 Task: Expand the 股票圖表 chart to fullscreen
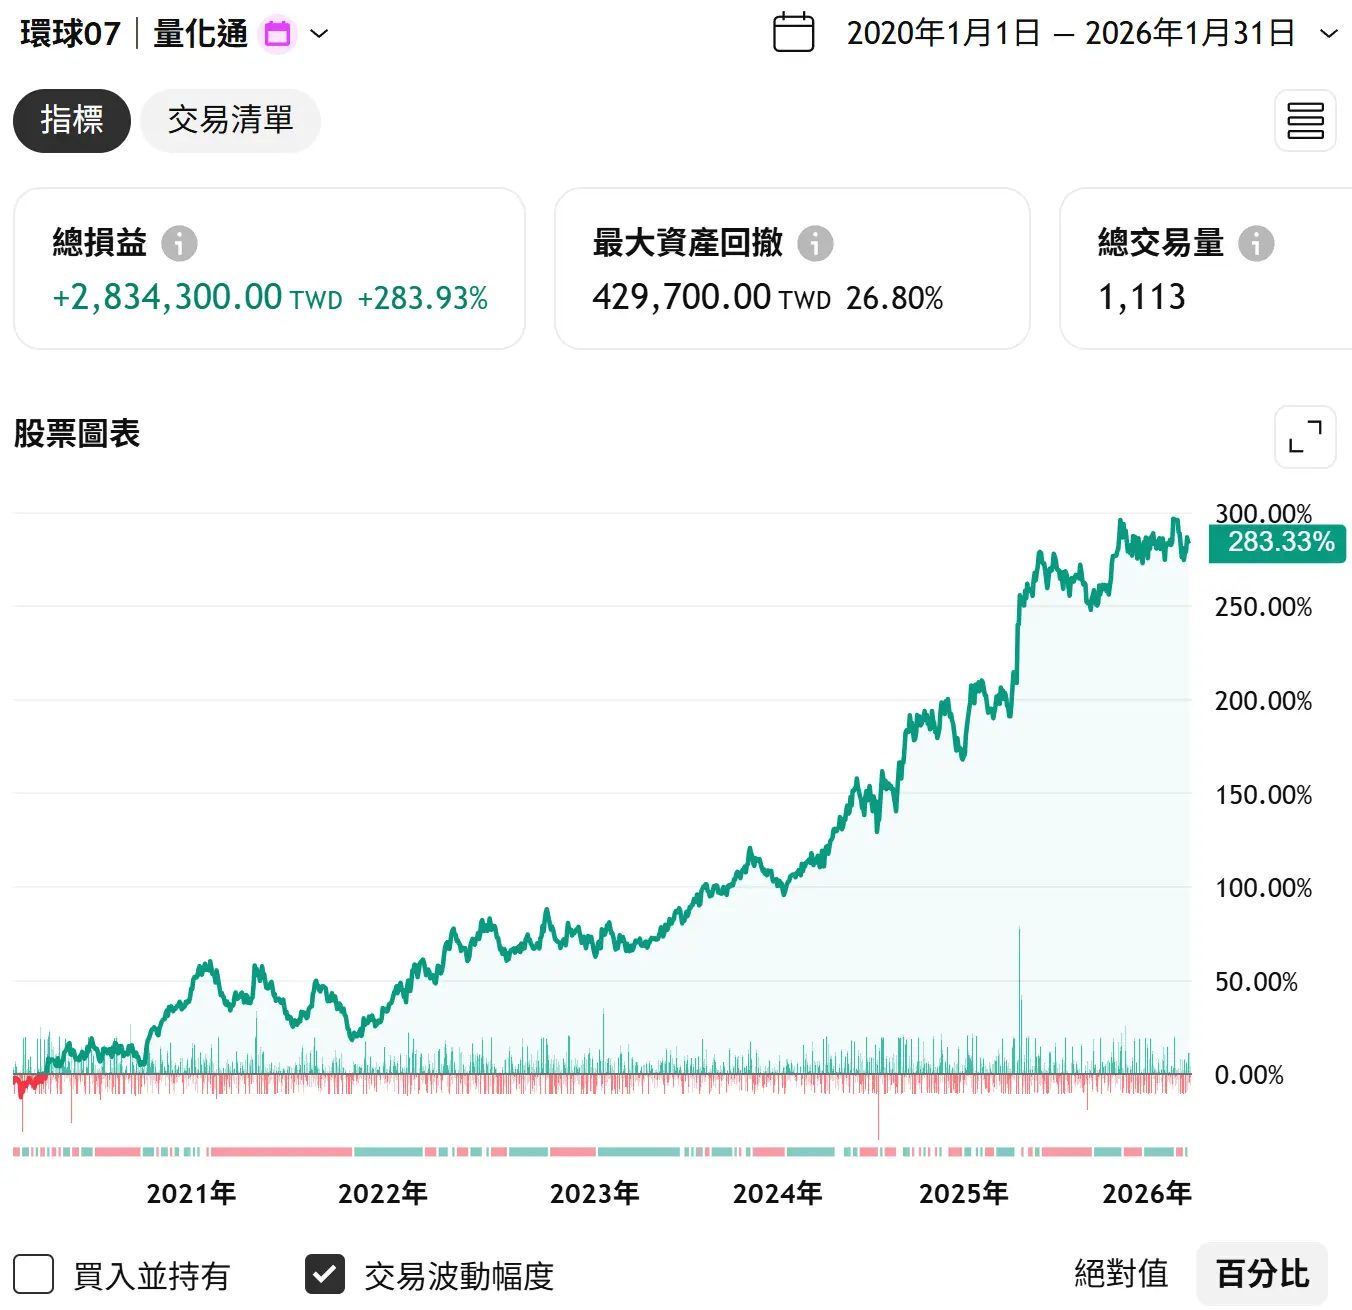1305,437
